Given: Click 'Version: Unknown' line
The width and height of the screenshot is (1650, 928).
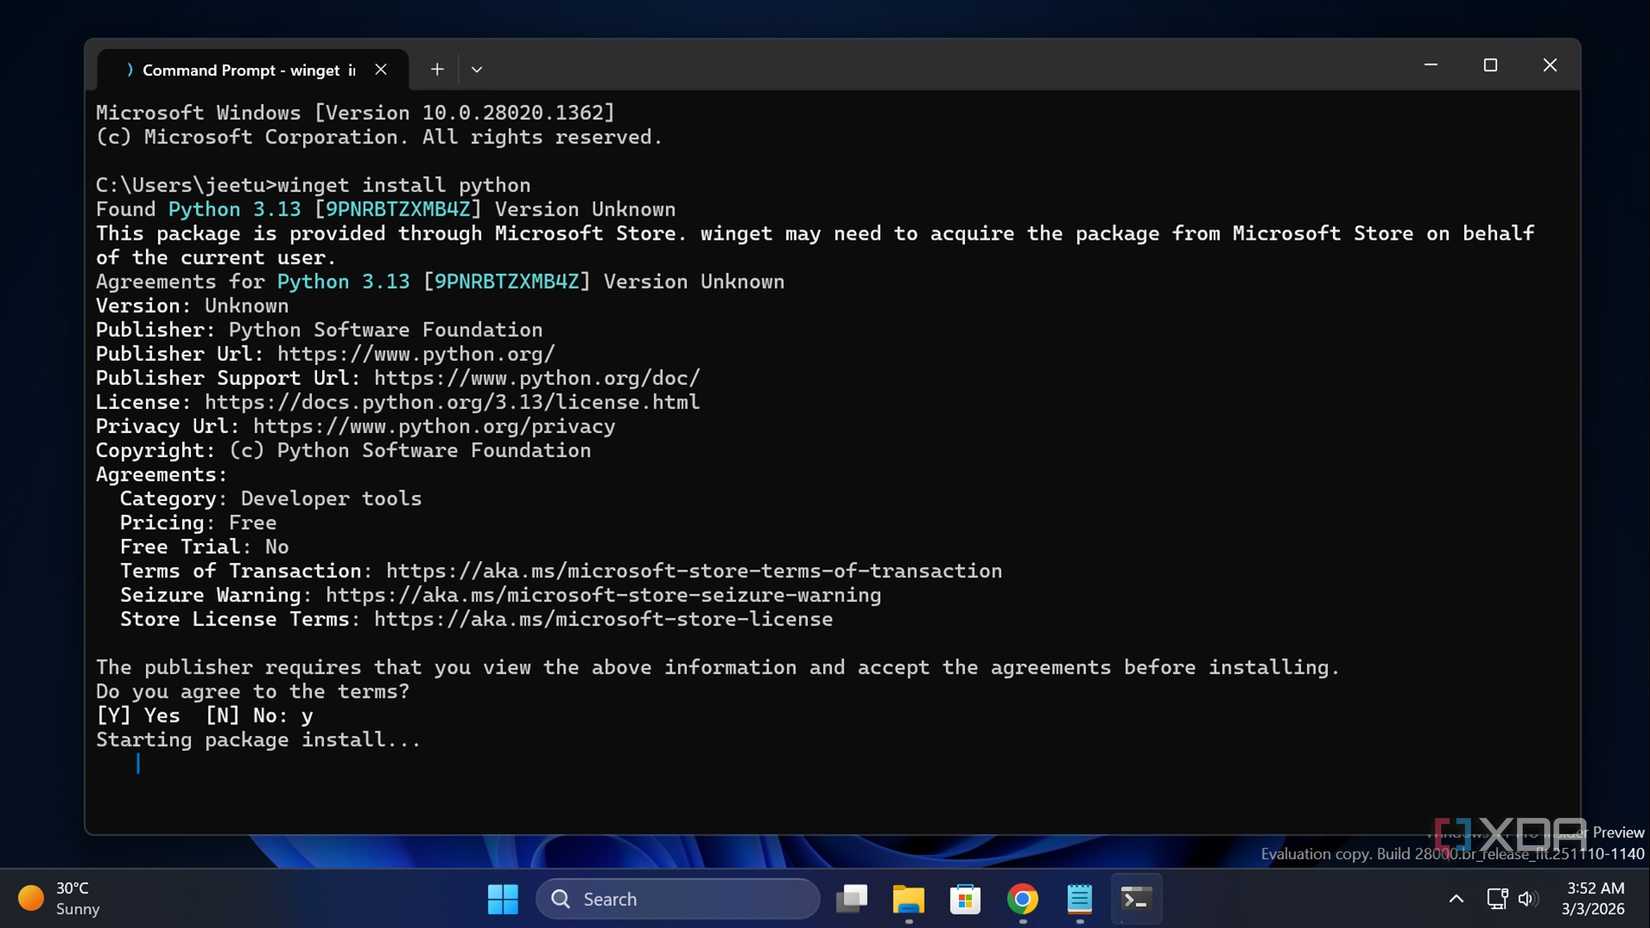Looking at the screenshot, I should tap(192, 306).
